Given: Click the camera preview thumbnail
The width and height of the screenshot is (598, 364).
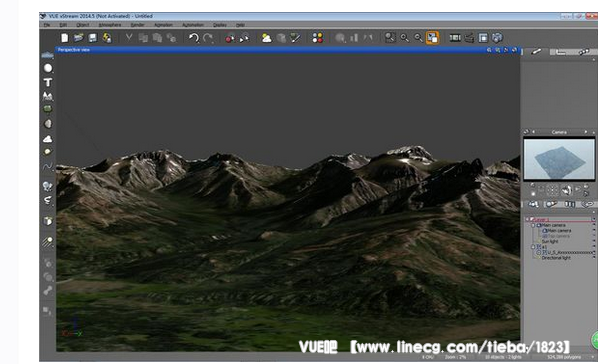Looking at the screenshot, I should click(559, 159).
